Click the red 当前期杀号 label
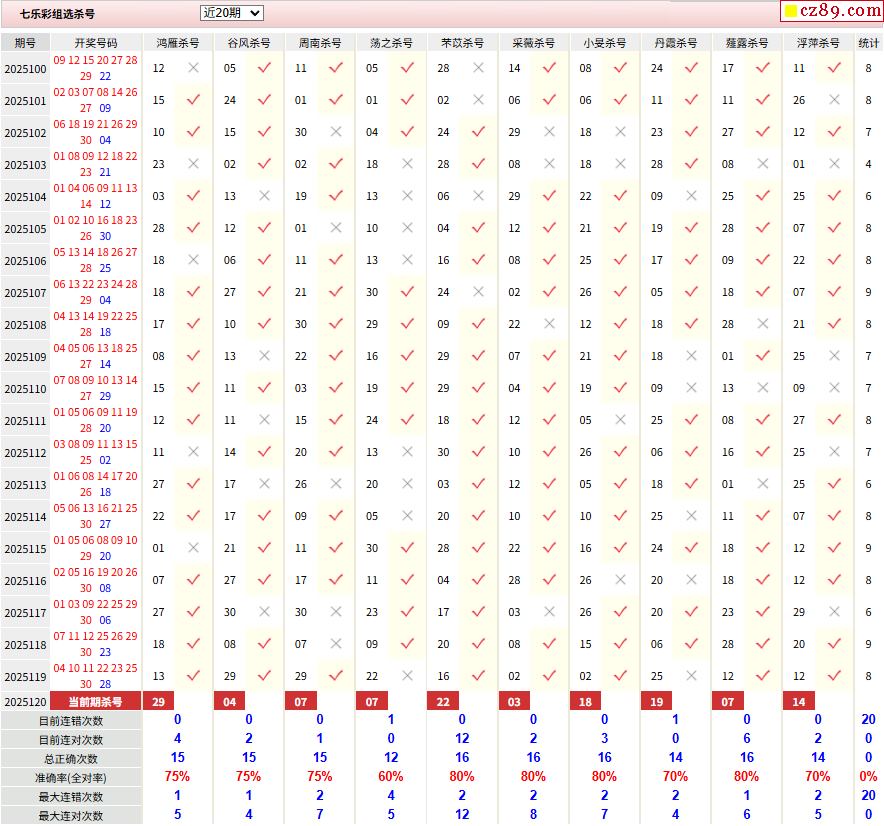 pos(96,702)
